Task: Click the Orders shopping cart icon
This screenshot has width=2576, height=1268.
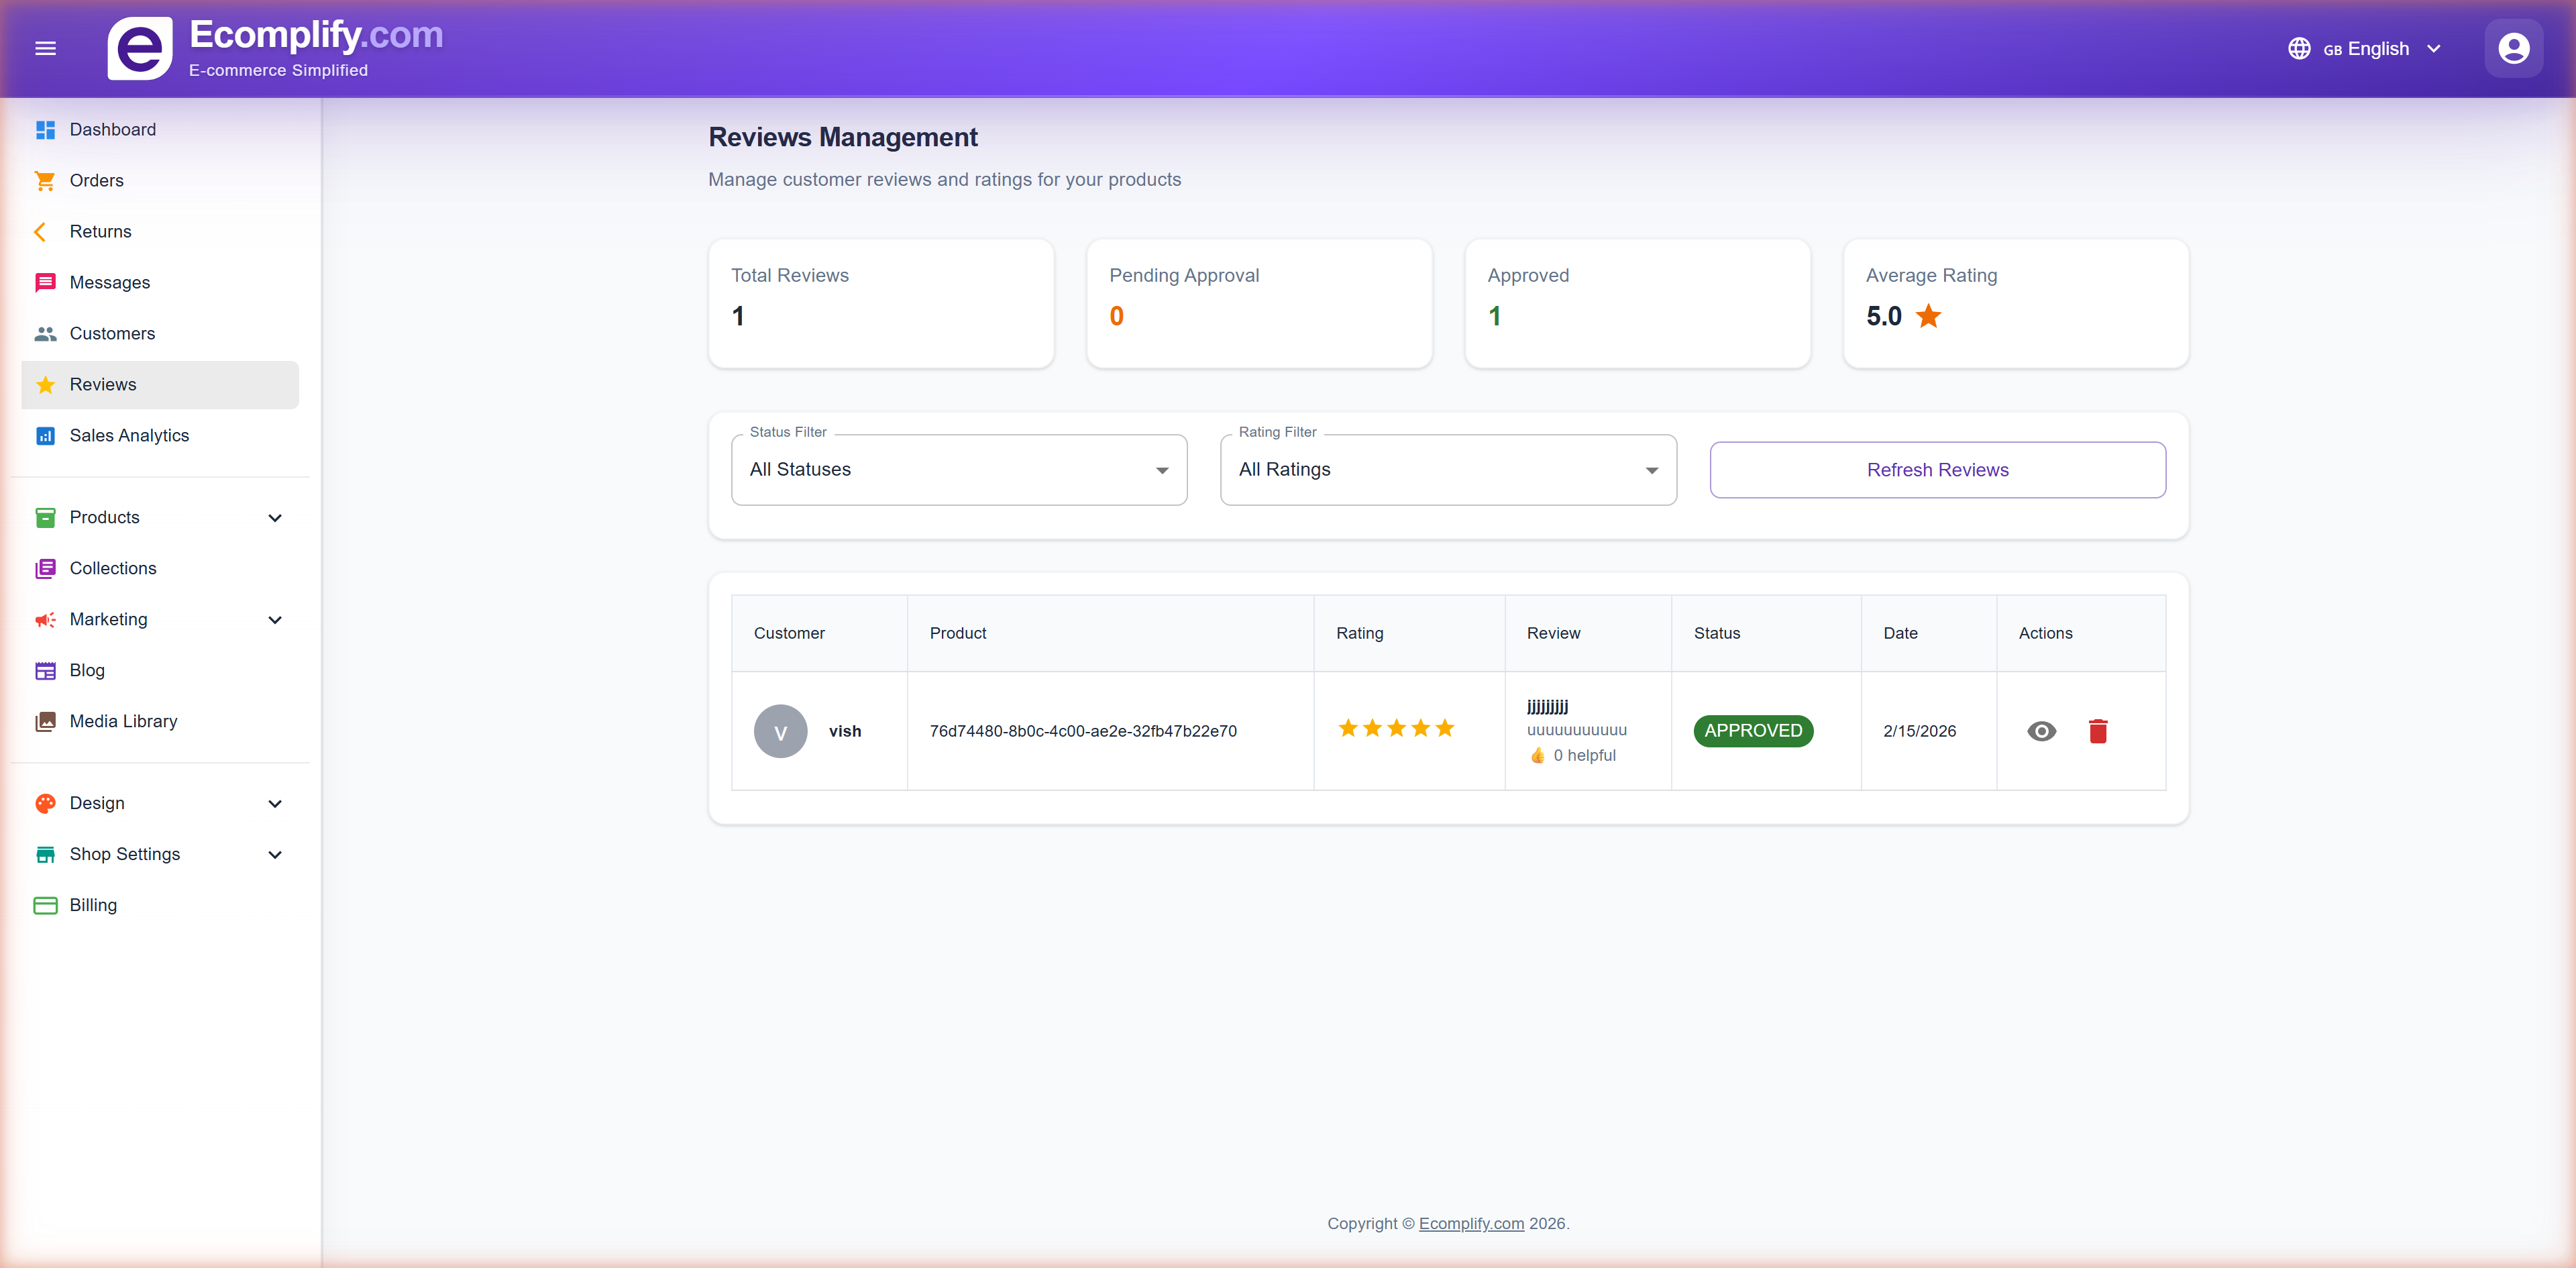Action: click(x=45, y=181)
